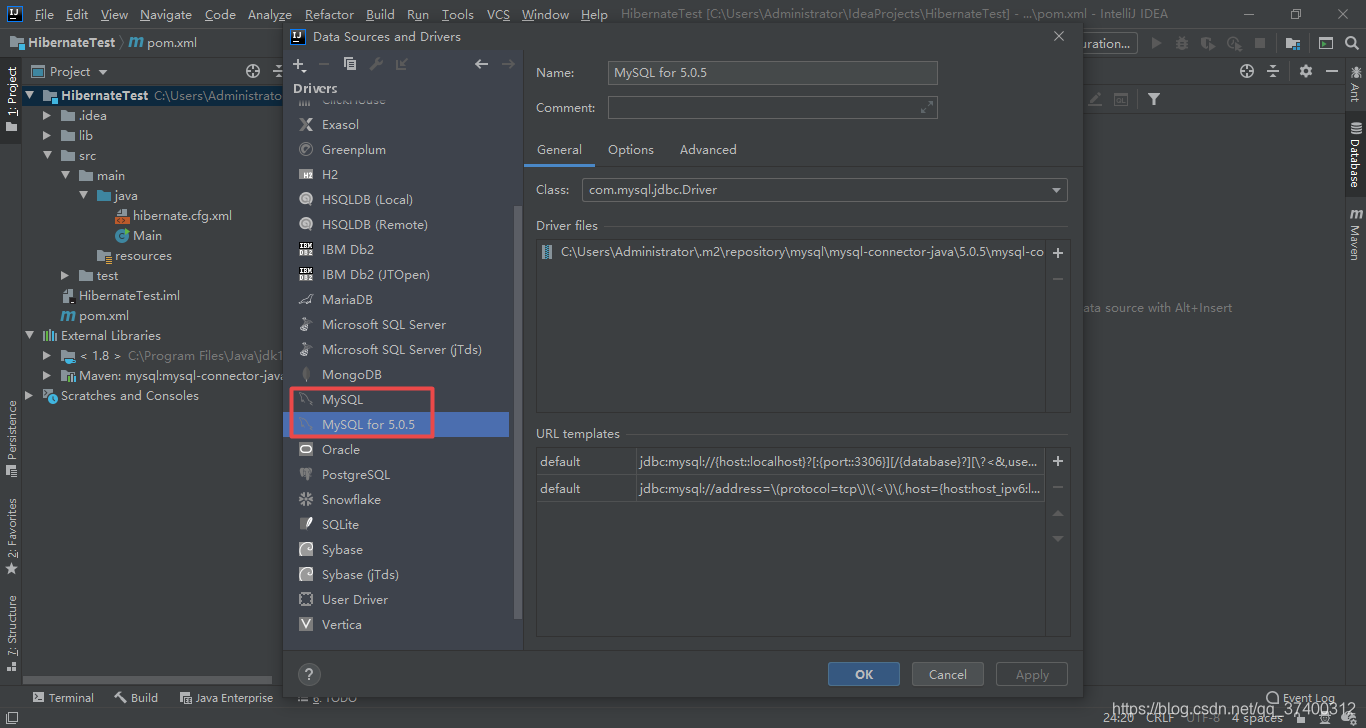Expand Scratches and Consoles node

click(30, 396)
